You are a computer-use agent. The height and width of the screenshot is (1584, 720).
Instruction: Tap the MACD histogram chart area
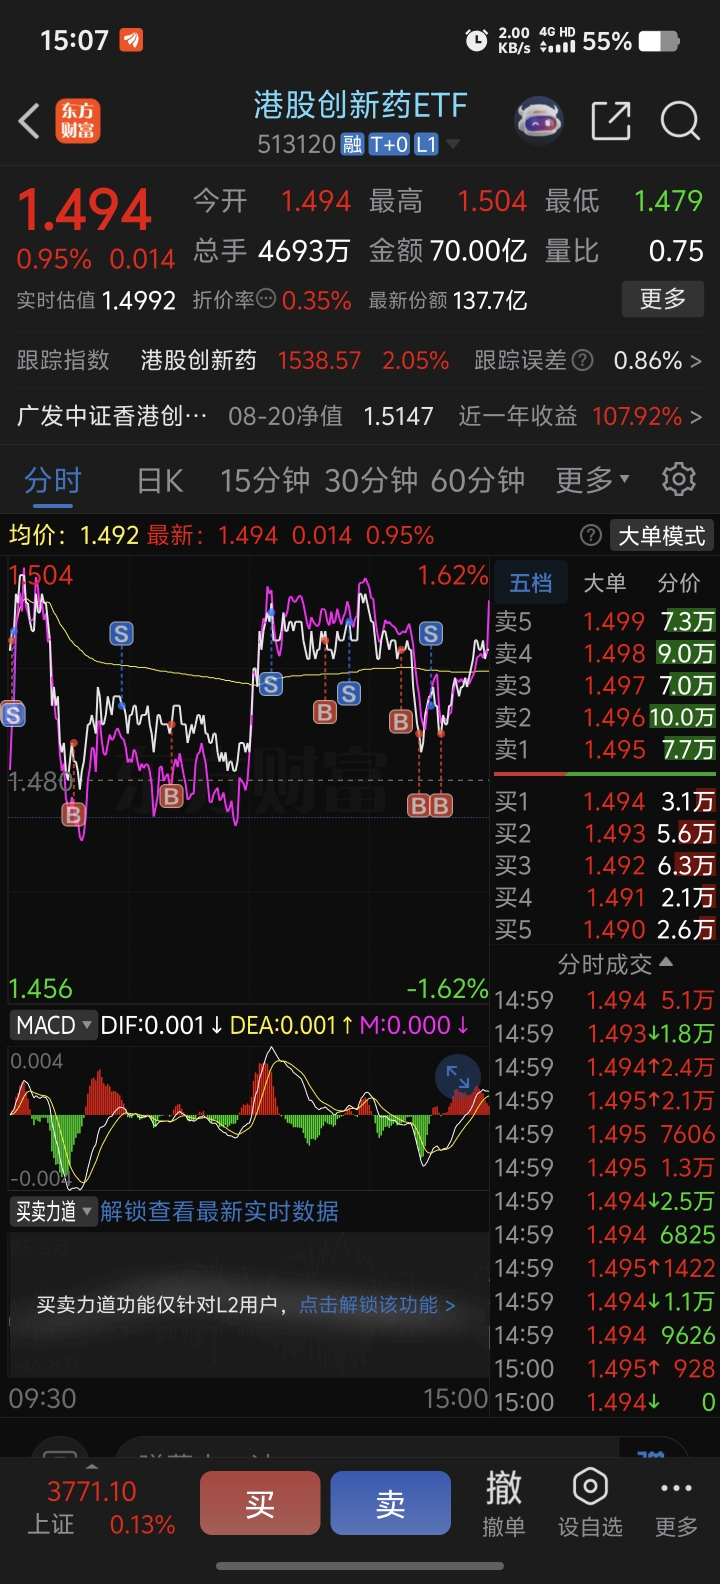[248, 1116]
